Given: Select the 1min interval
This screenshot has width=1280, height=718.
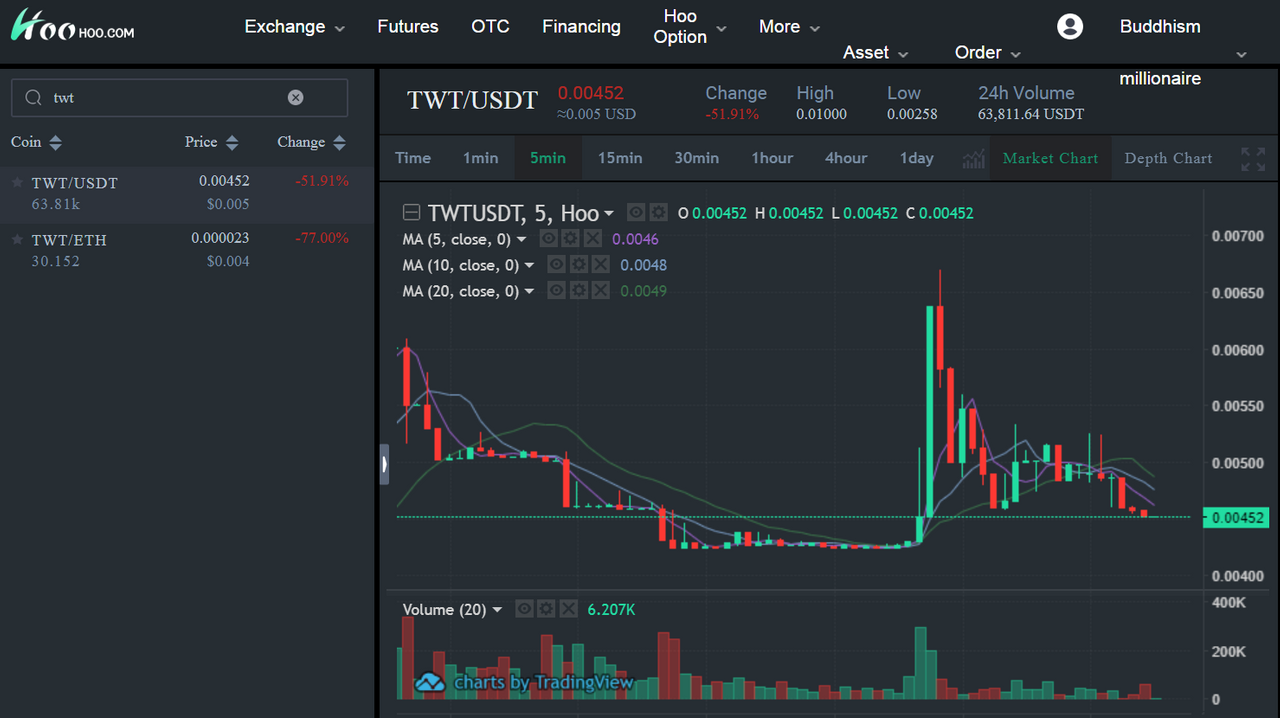Looking at the screenshot, I should click(x=480, y=158).
